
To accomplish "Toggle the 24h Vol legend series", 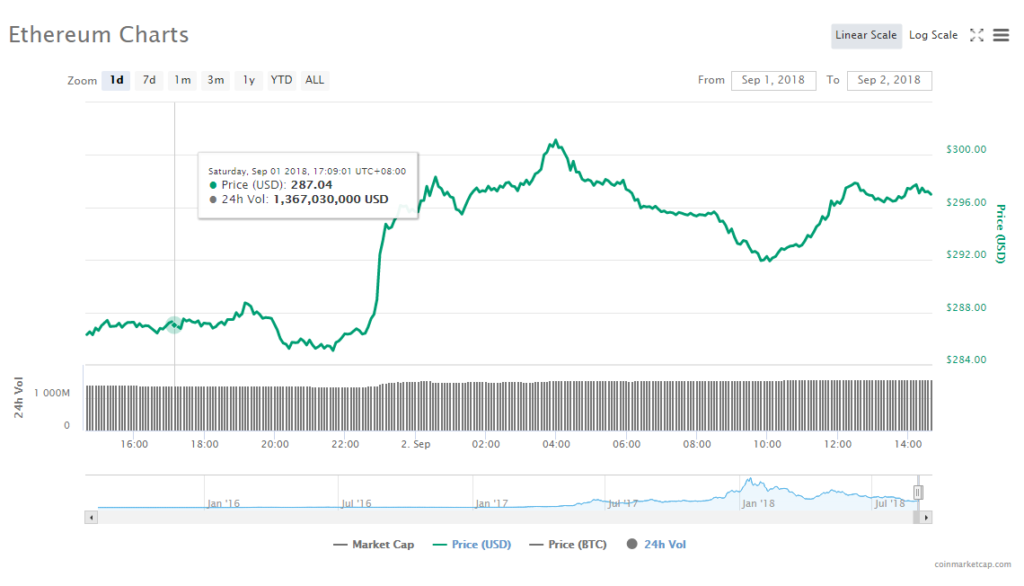I will tap(656, 545).
